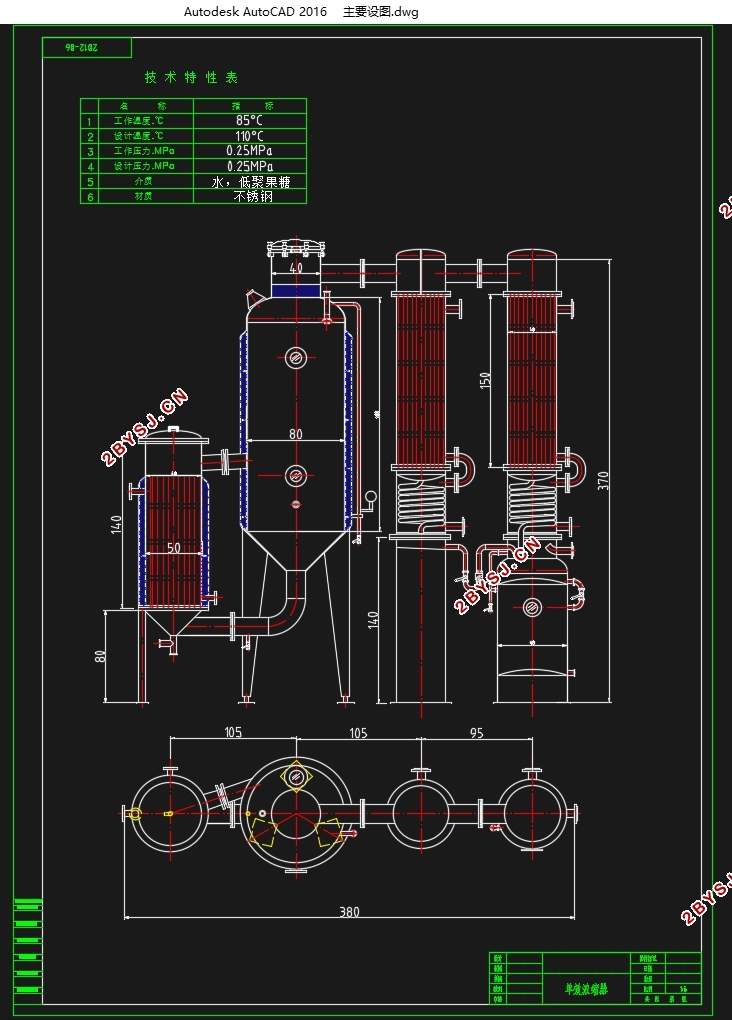Select the 50 dimension on the left heater
732x1020 pixels.
point(174,548)
